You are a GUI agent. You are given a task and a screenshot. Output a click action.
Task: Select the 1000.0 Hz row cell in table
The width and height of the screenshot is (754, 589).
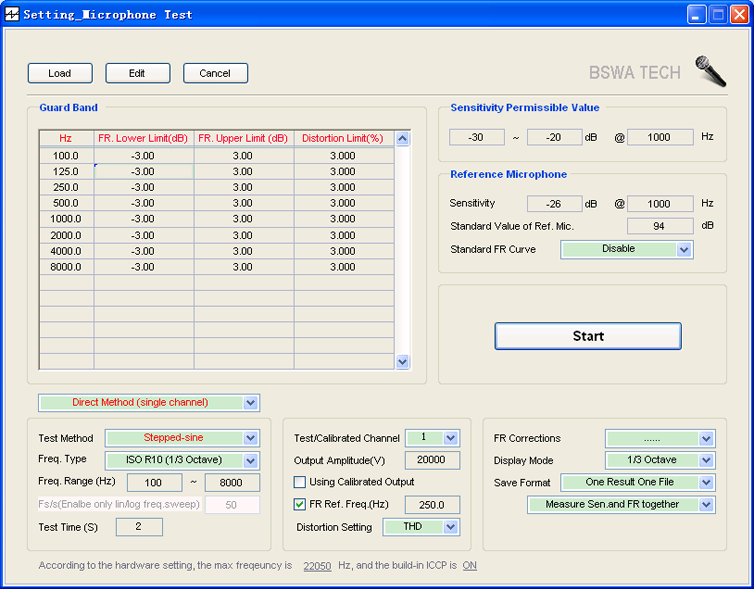pos(66,219)
